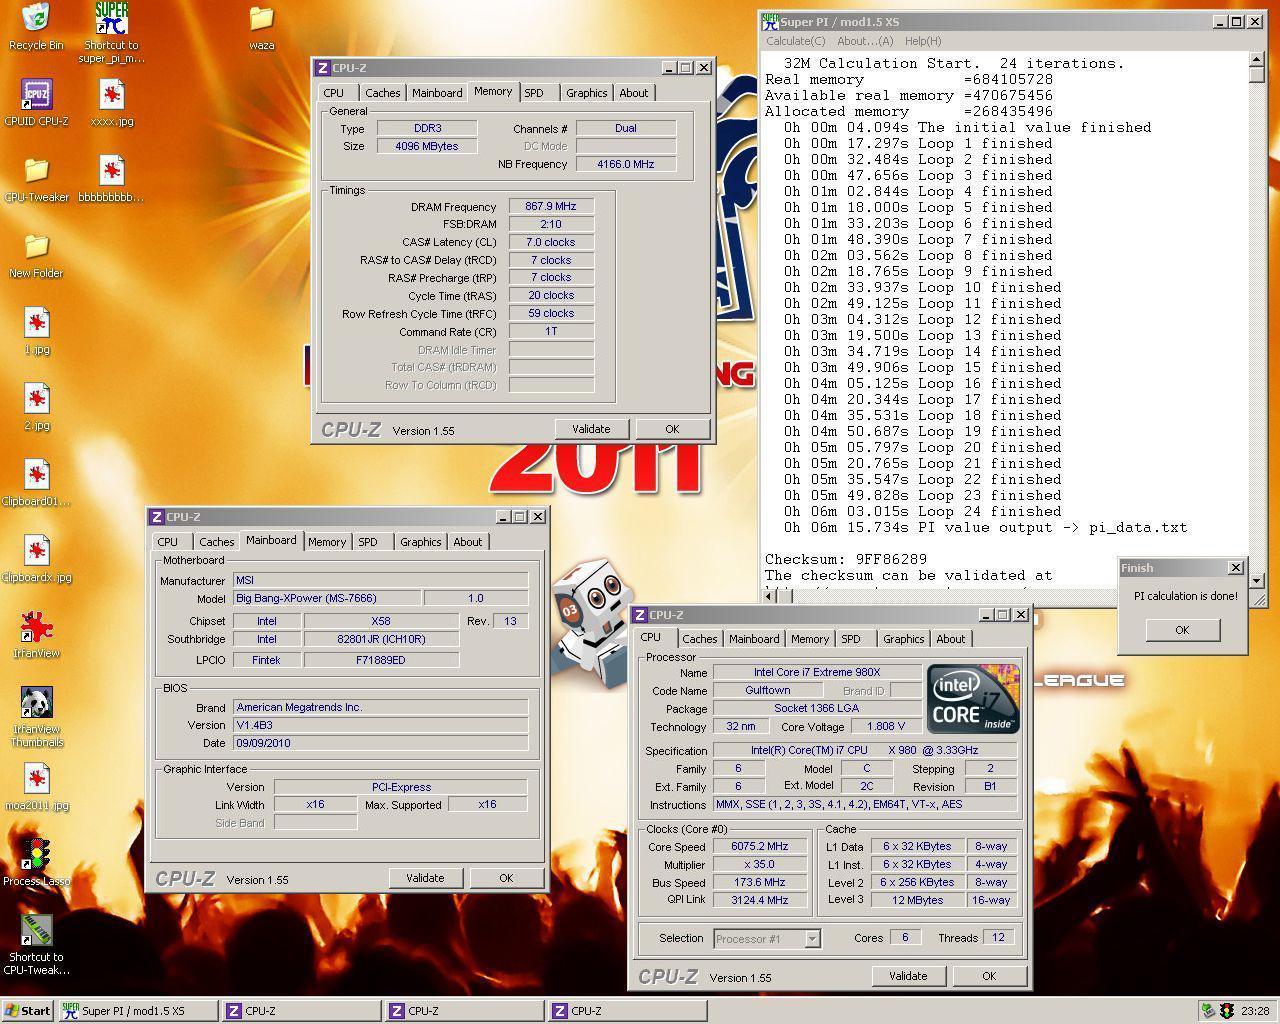Switch to Mainboard tab in Memory CPU-Z window
This screenshot has height=1024, width=1280.
coord(437,93)
